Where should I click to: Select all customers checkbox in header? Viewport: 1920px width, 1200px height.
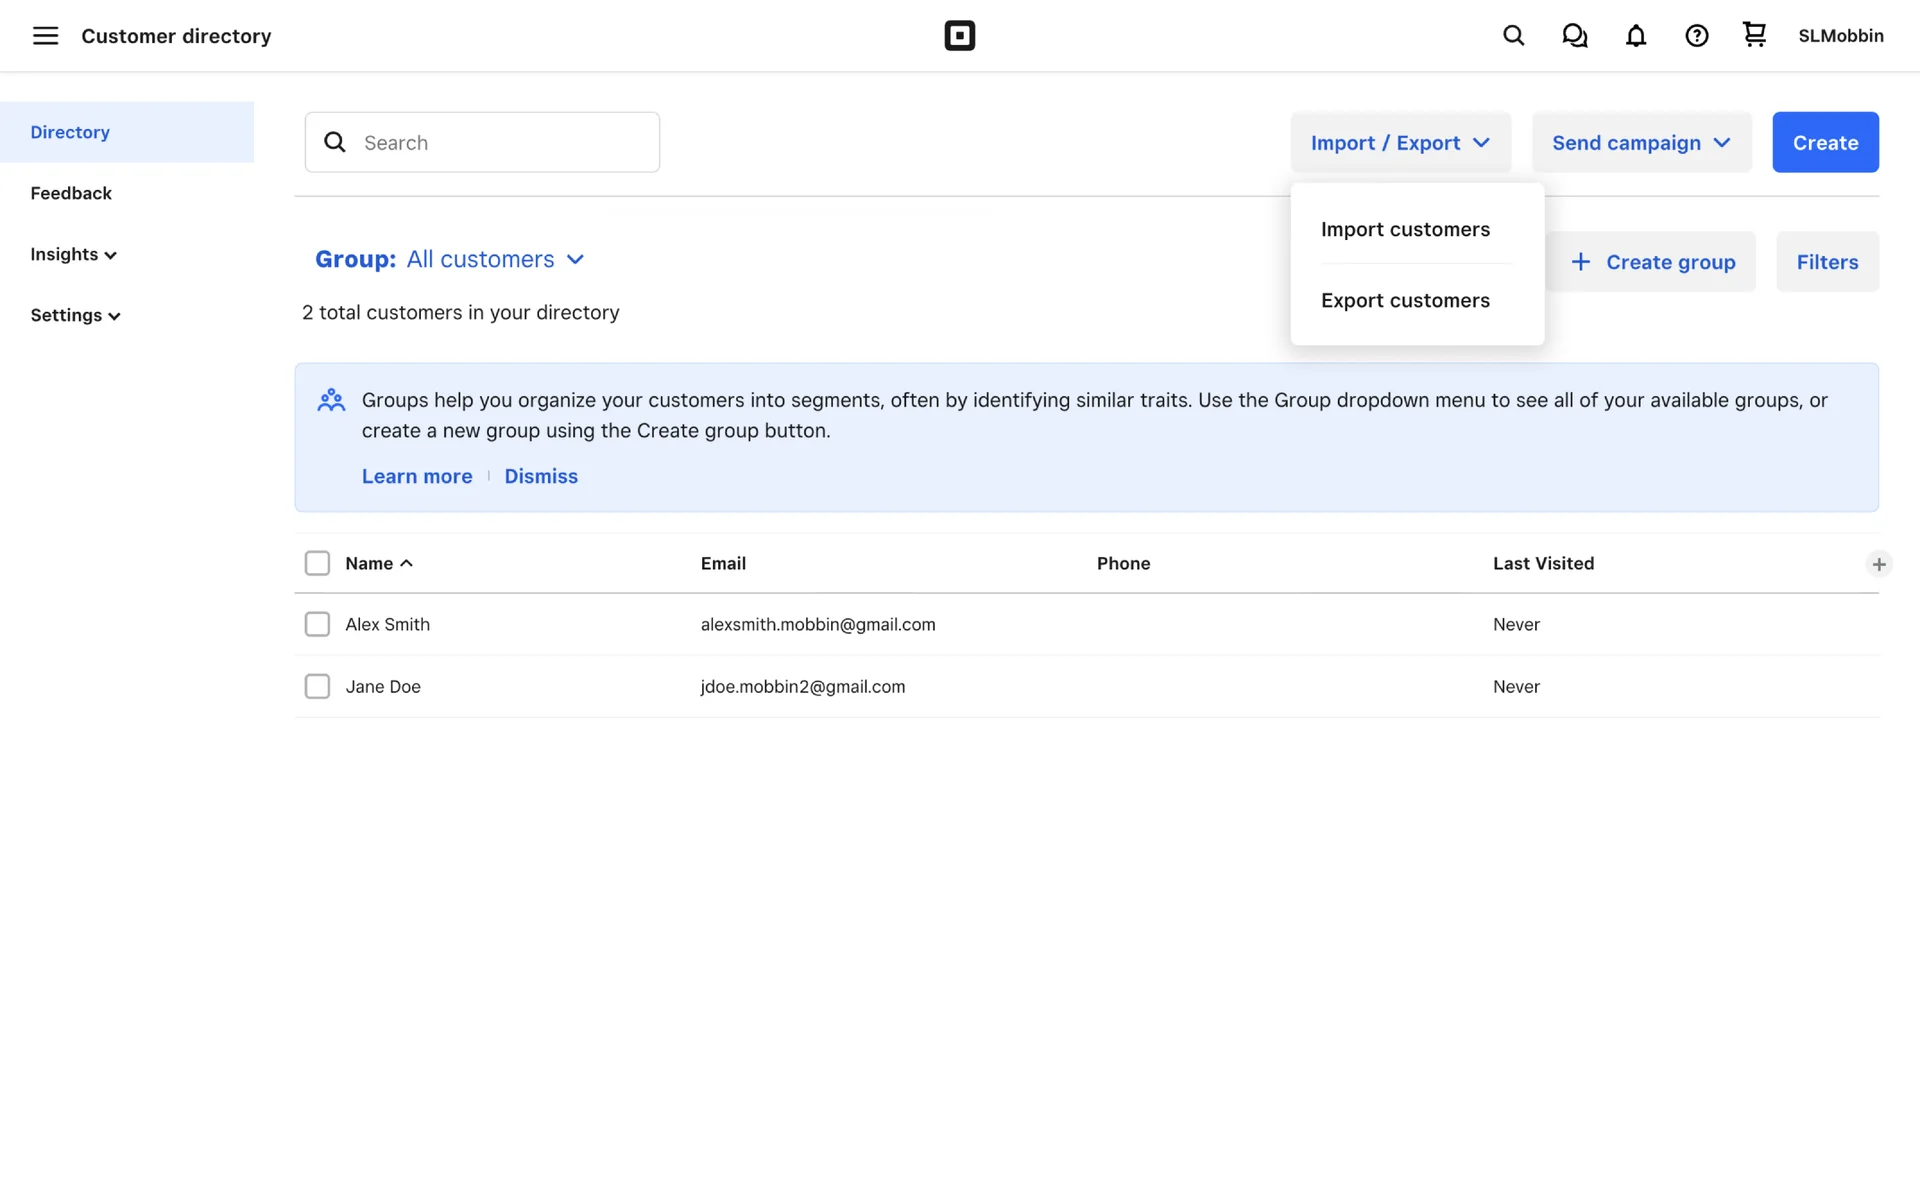tap(317, 563)
